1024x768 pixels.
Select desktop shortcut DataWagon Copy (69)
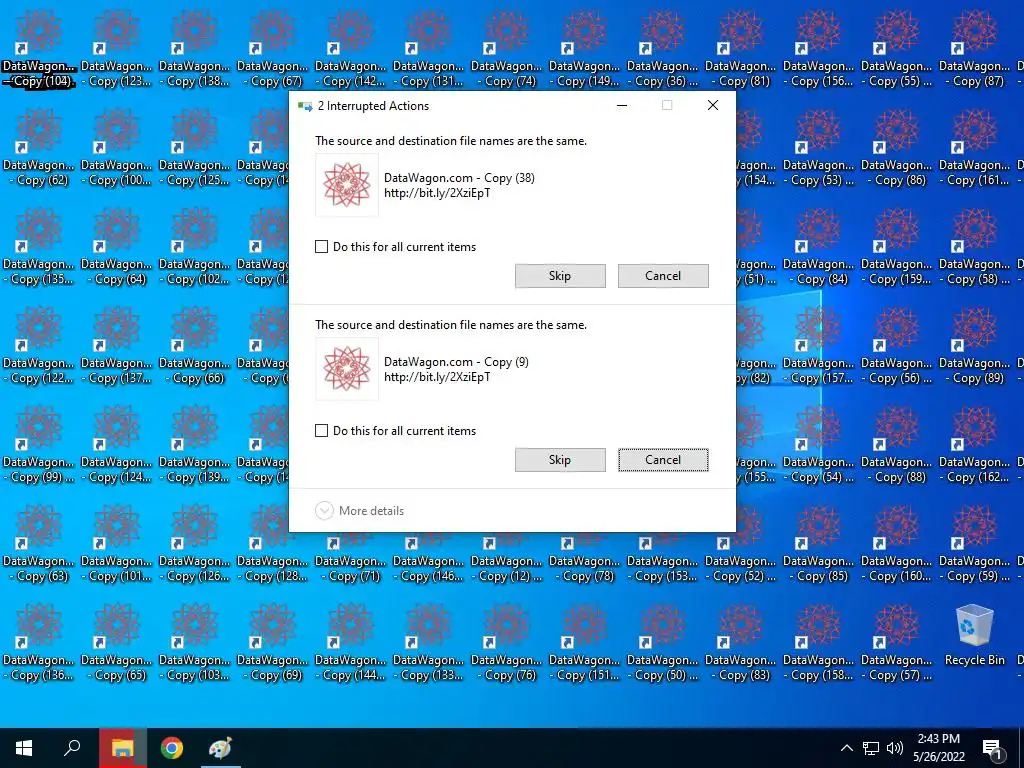coord(272,643)
